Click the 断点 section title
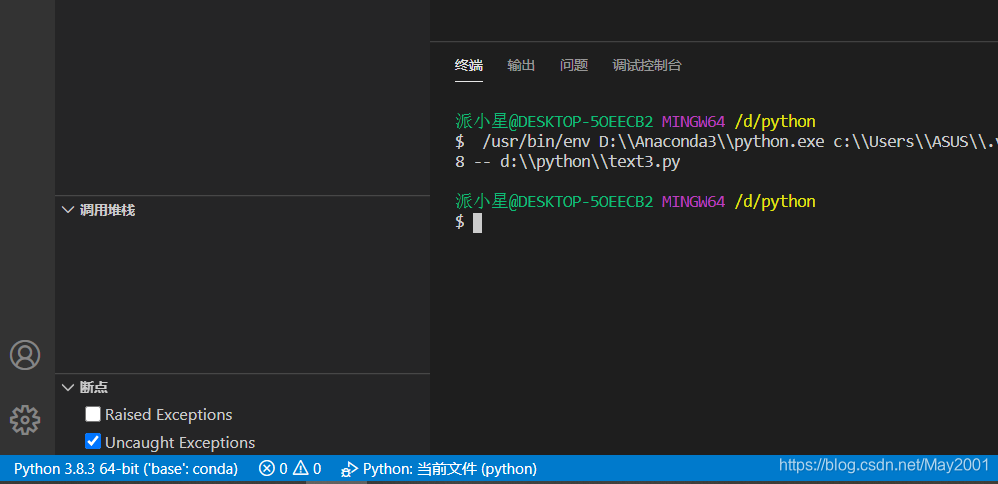This screenshot has height=484, width=998. 94,387
